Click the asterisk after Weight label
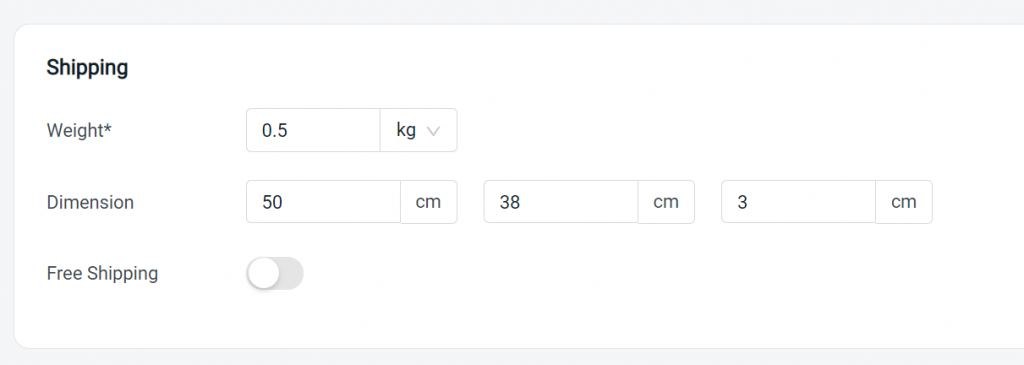 (x=108, y=128)
